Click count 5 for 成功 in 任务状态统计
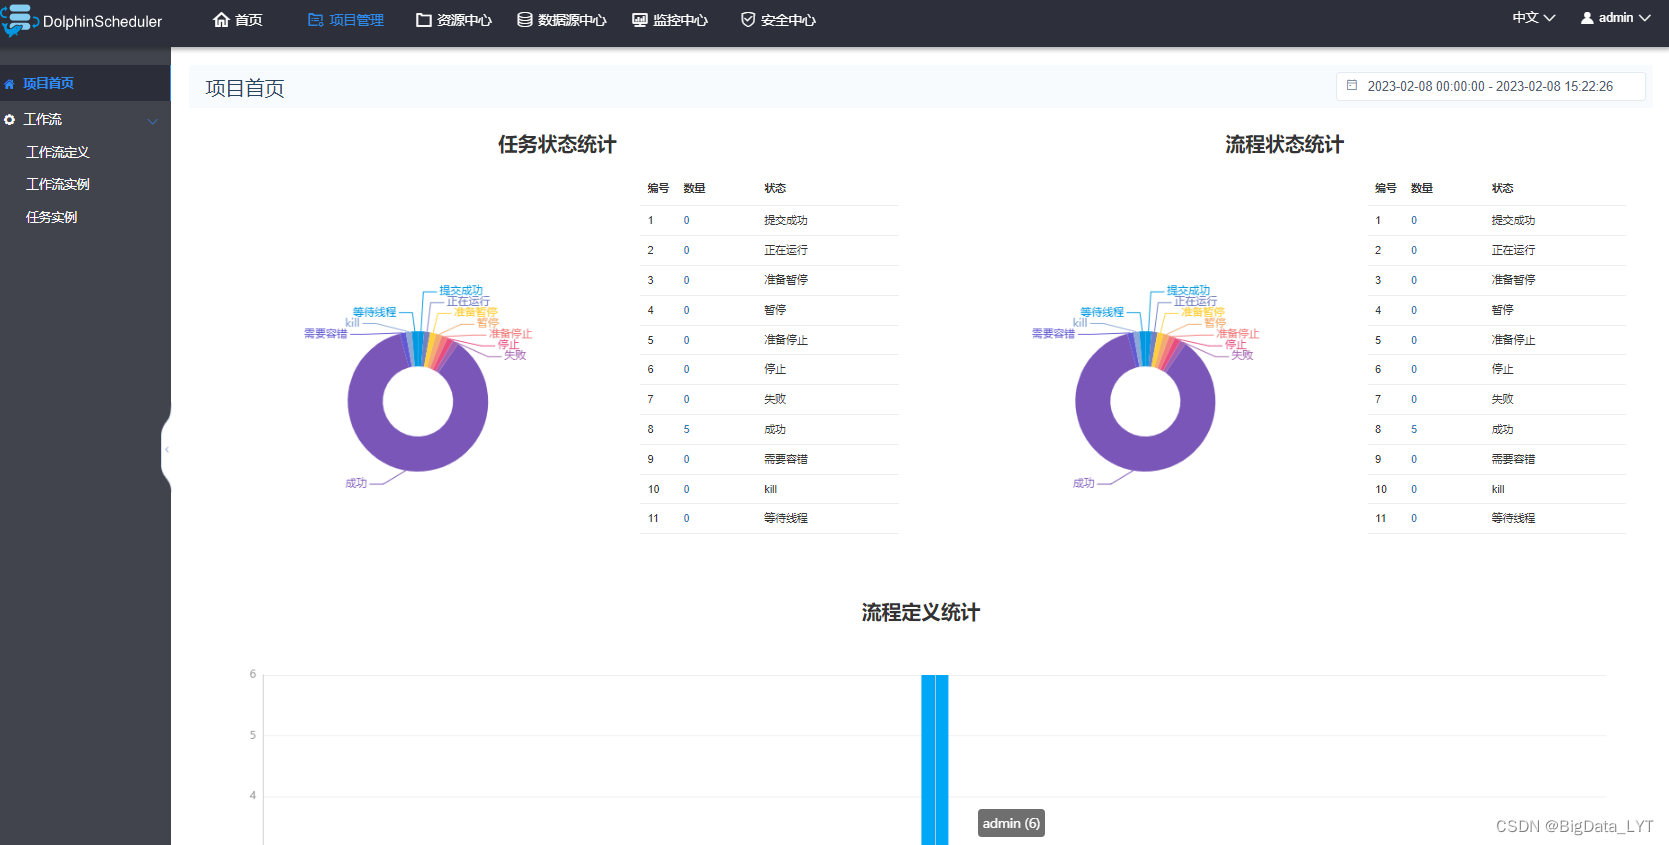 (x=687, y=429)
